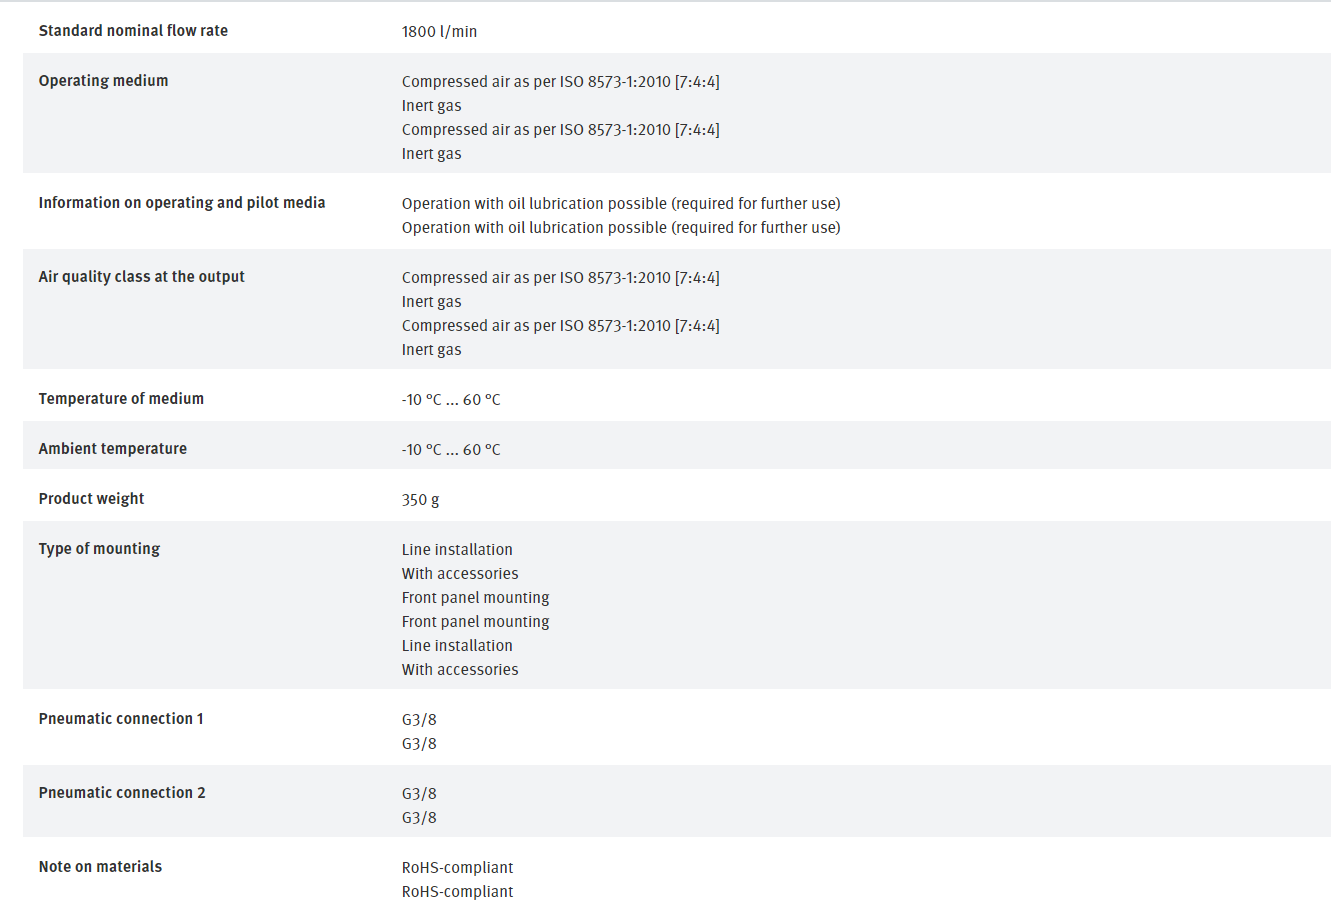Image resolution: width=1331 pixels, height=912 pixels.
Task: Click the Pneumatic connection 2 label
Action: tap(122, 793)
